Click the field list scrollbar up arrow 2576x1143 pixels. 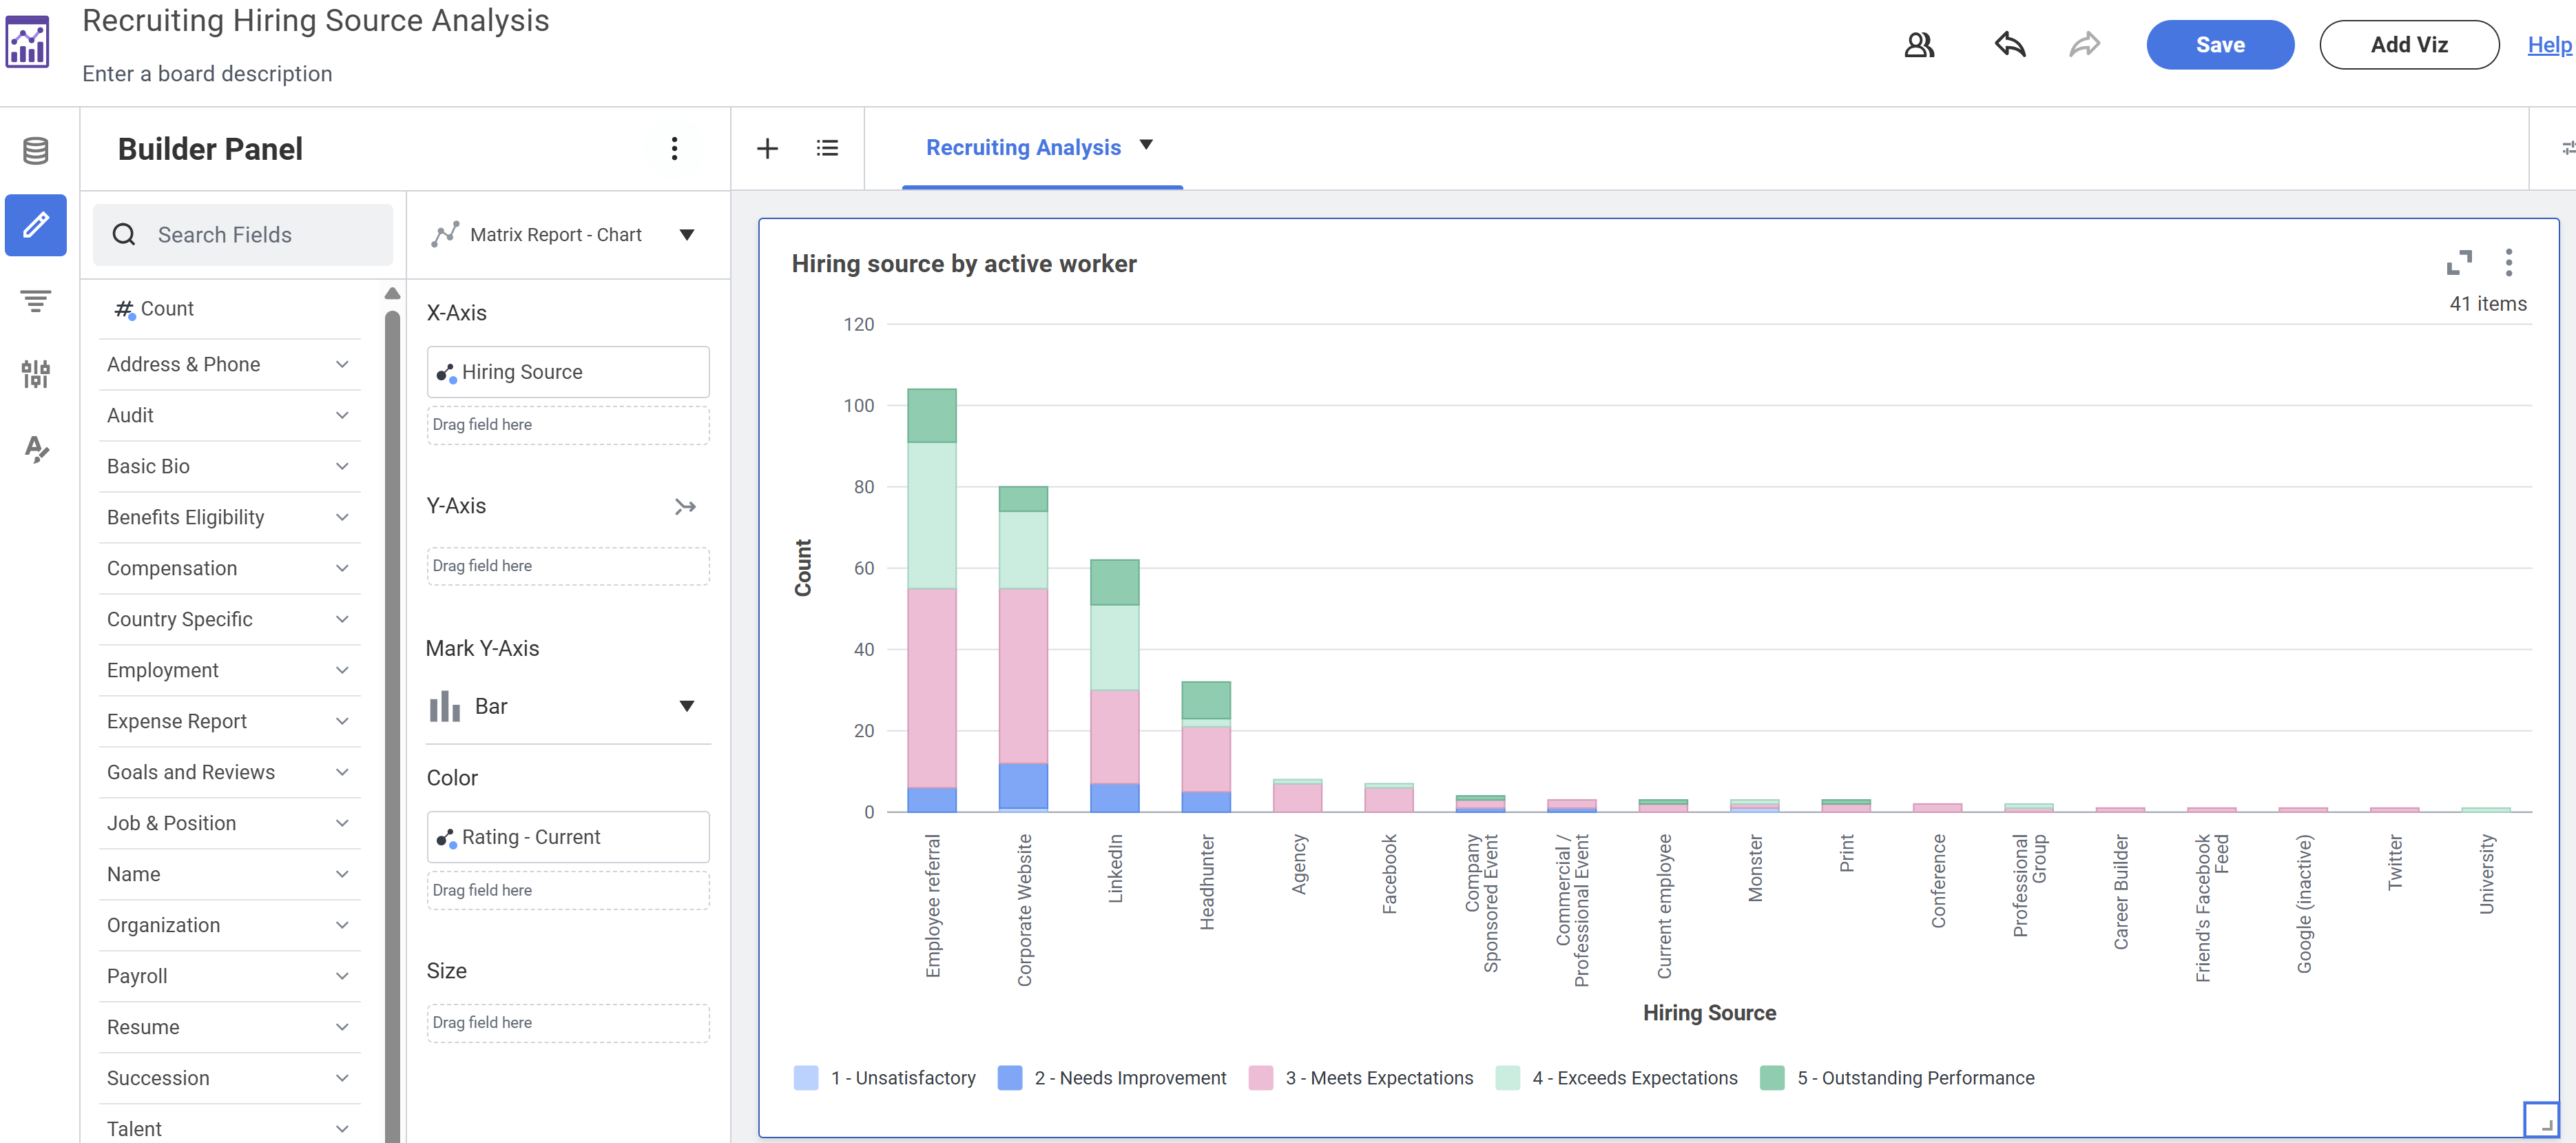click(x=393, y=293)
